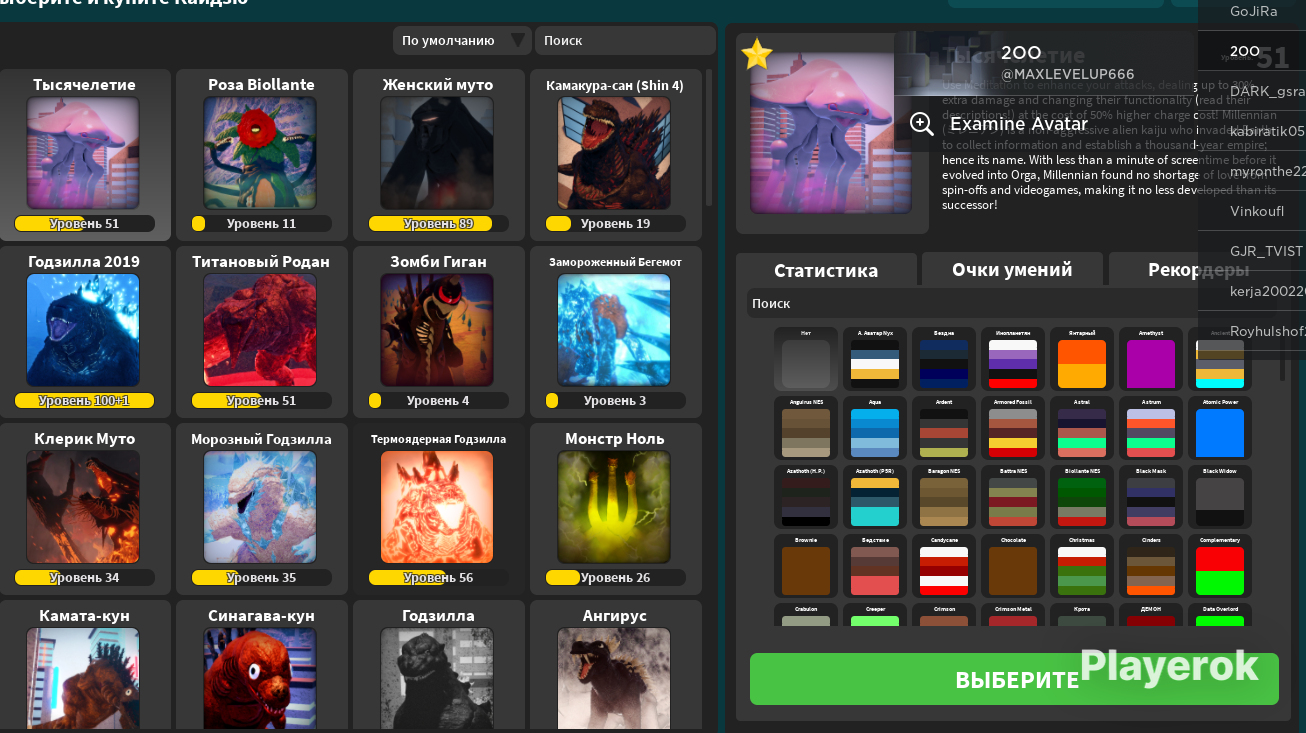Select the Тысячелетие kaiju card
The height and width of the screenshot is (733, 1306).
[x=85, y=155]
